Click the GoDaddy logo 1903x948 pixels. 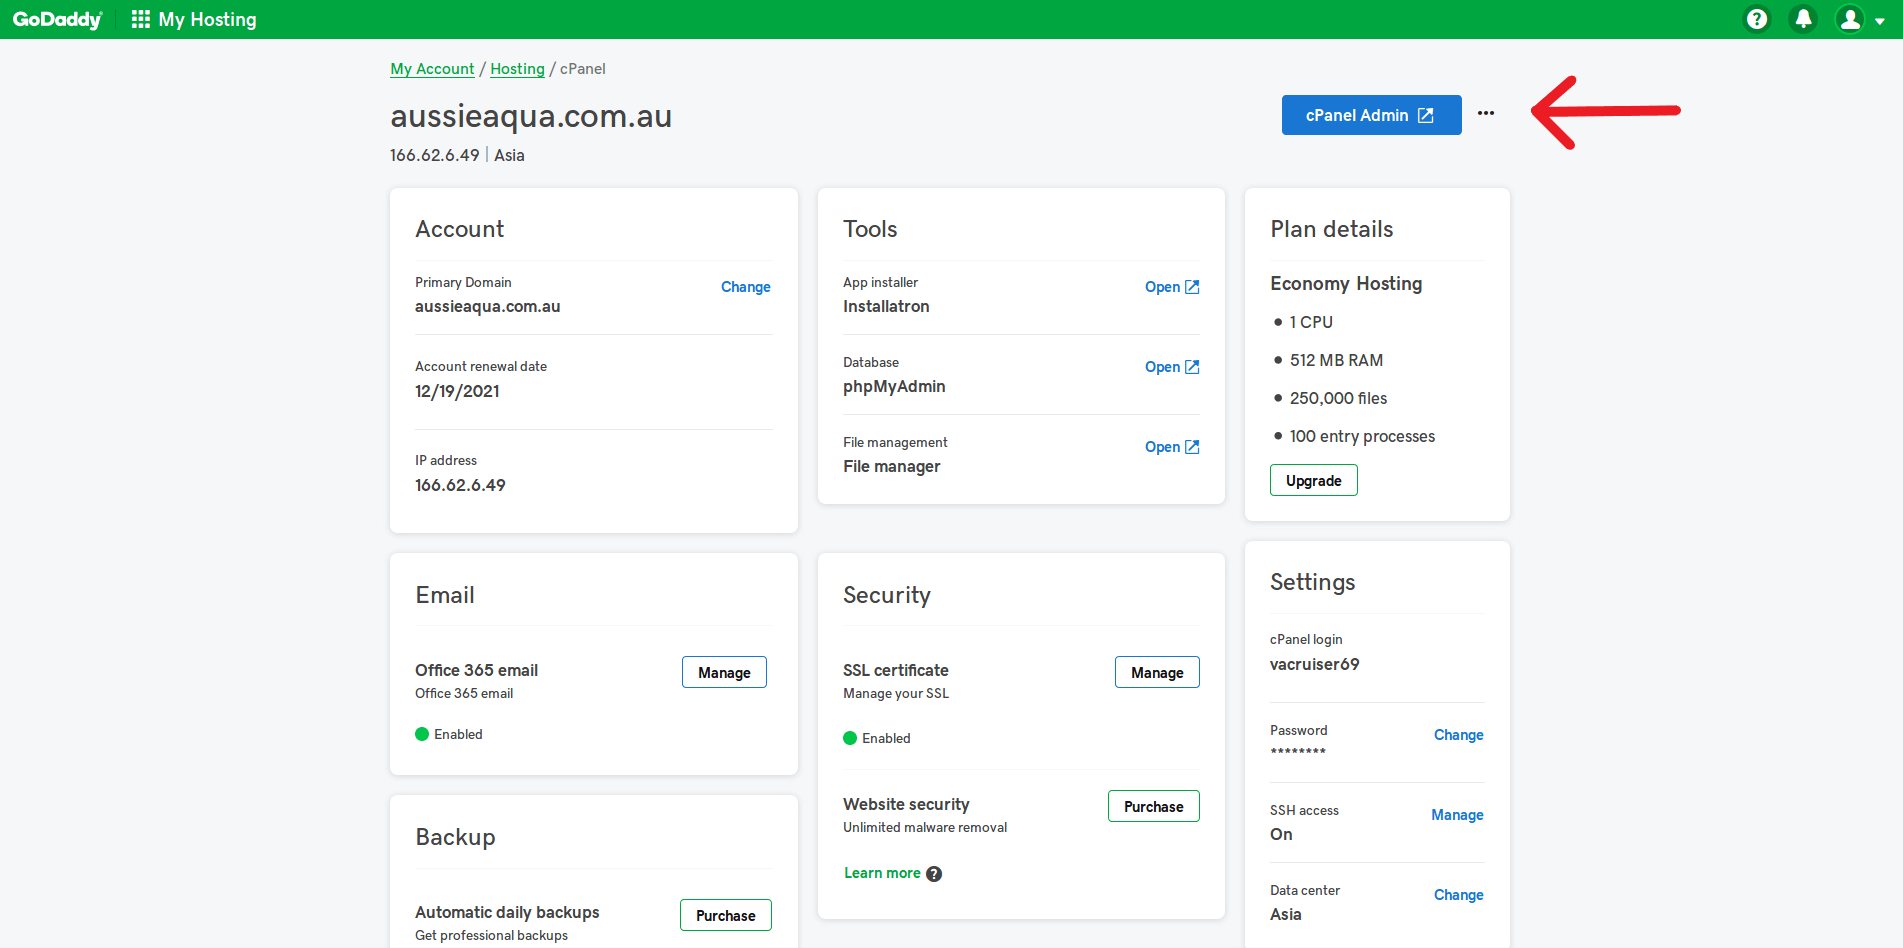coord(57,19)
